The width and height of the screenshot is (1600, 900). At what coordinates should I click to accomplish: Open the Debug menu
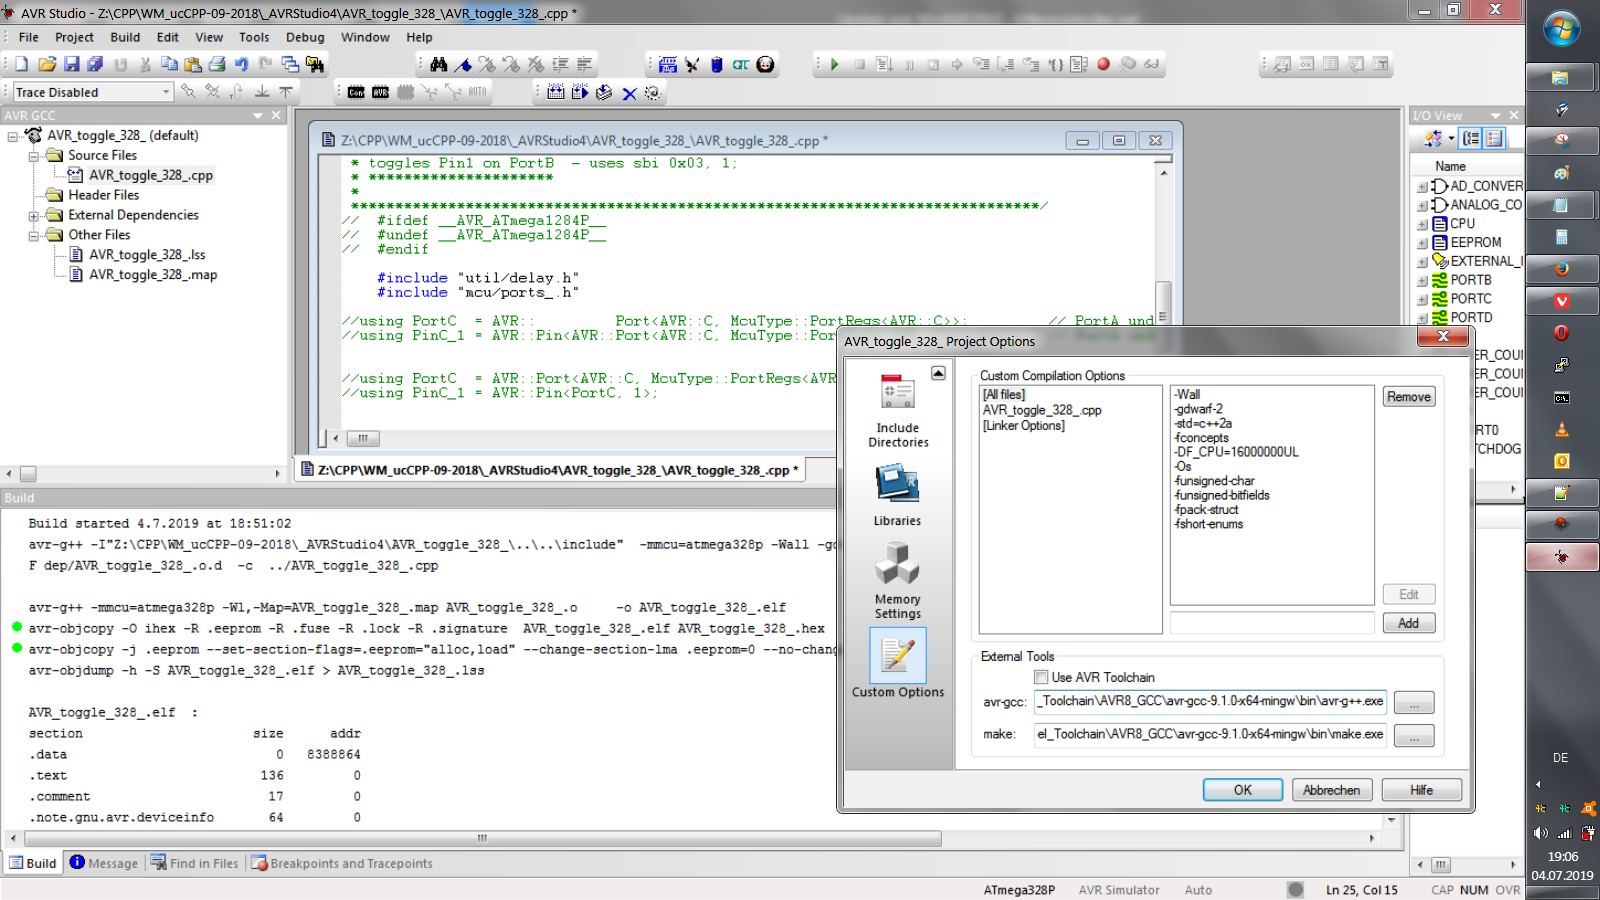pos(305,37)
